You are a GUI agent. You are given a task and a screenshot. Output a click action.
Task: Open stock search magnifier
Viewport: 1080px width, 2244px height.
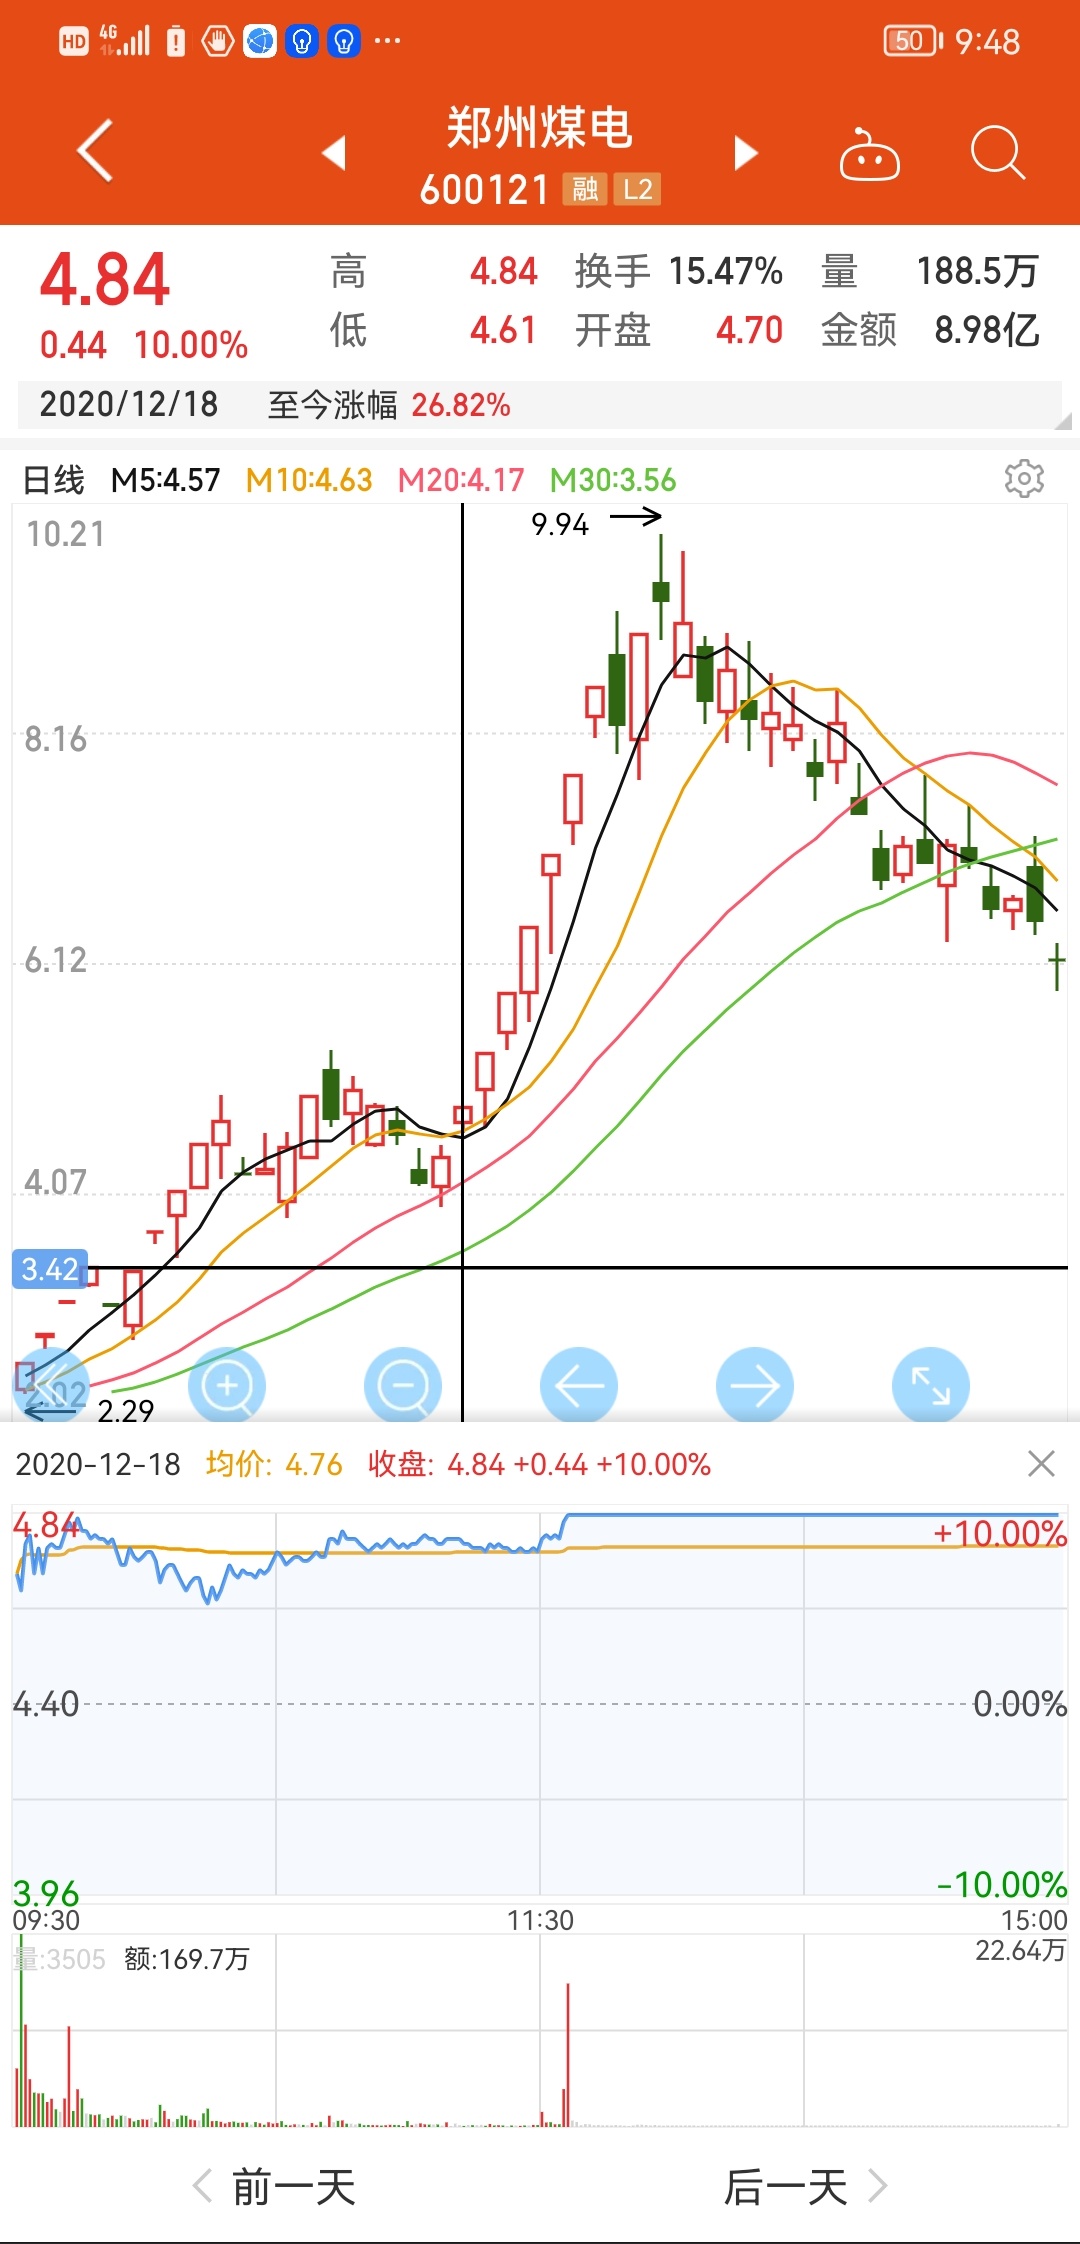click(x=997, y=153)
